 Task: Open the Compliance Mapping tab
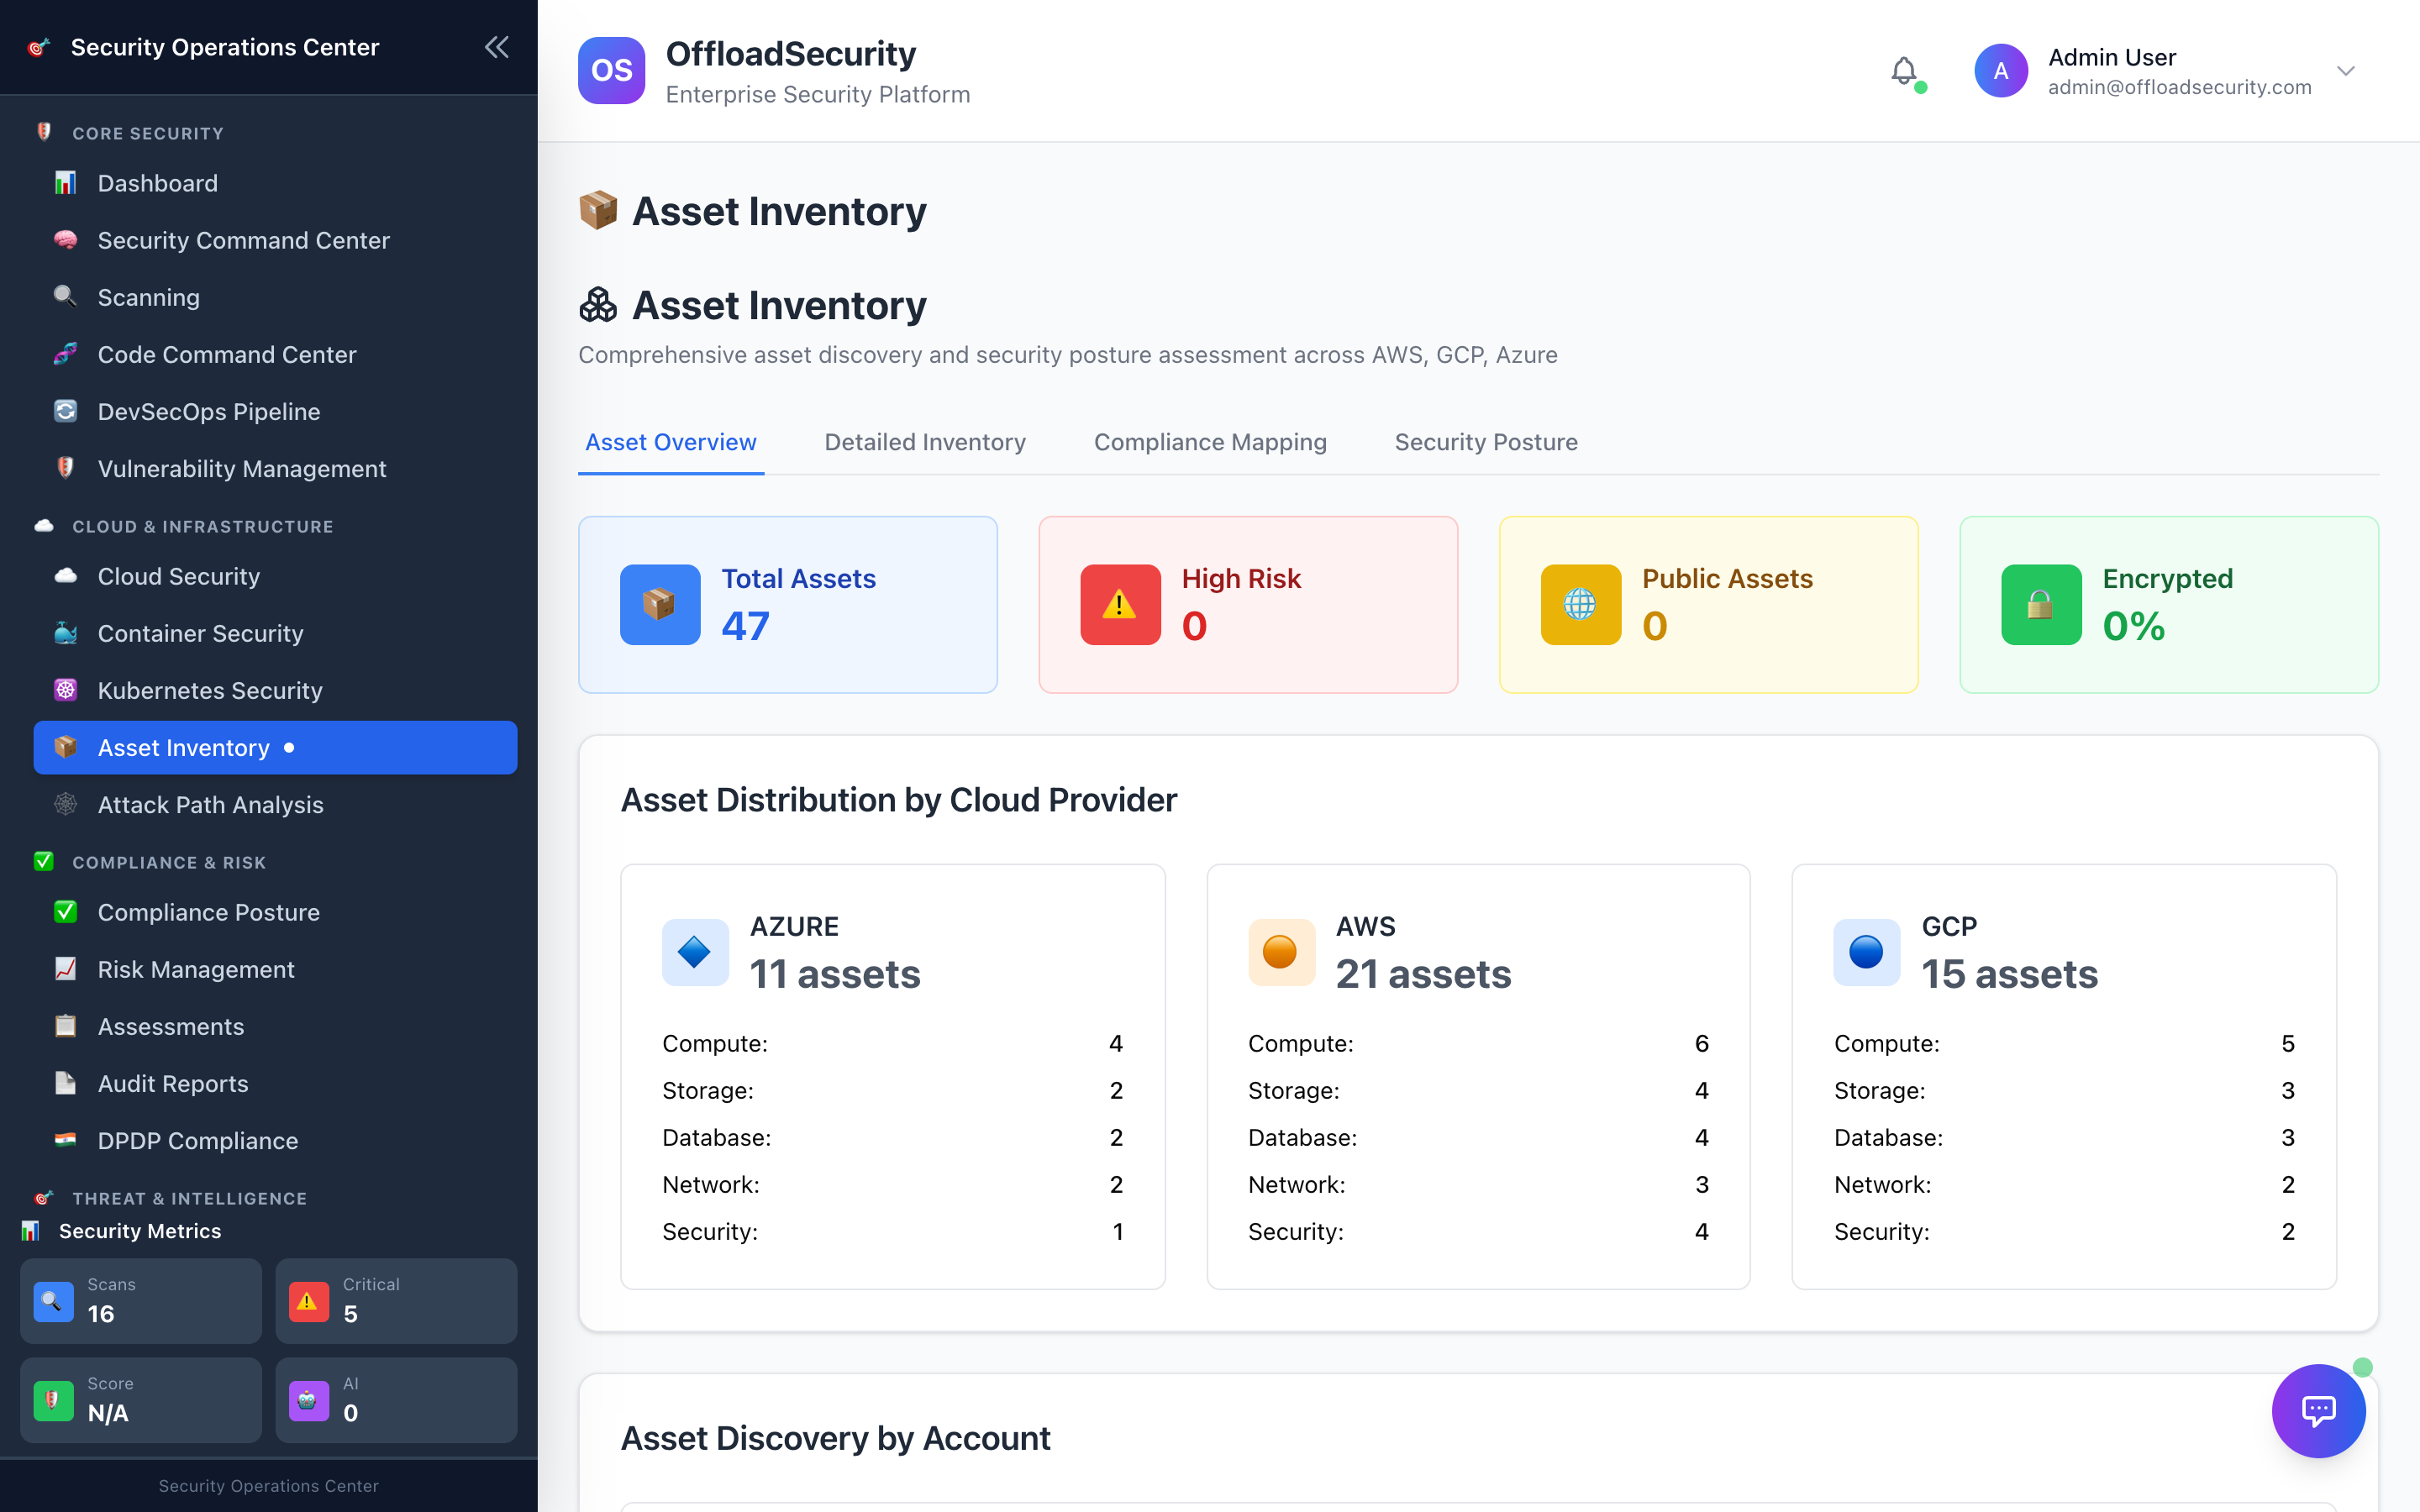click(1210, 442)
